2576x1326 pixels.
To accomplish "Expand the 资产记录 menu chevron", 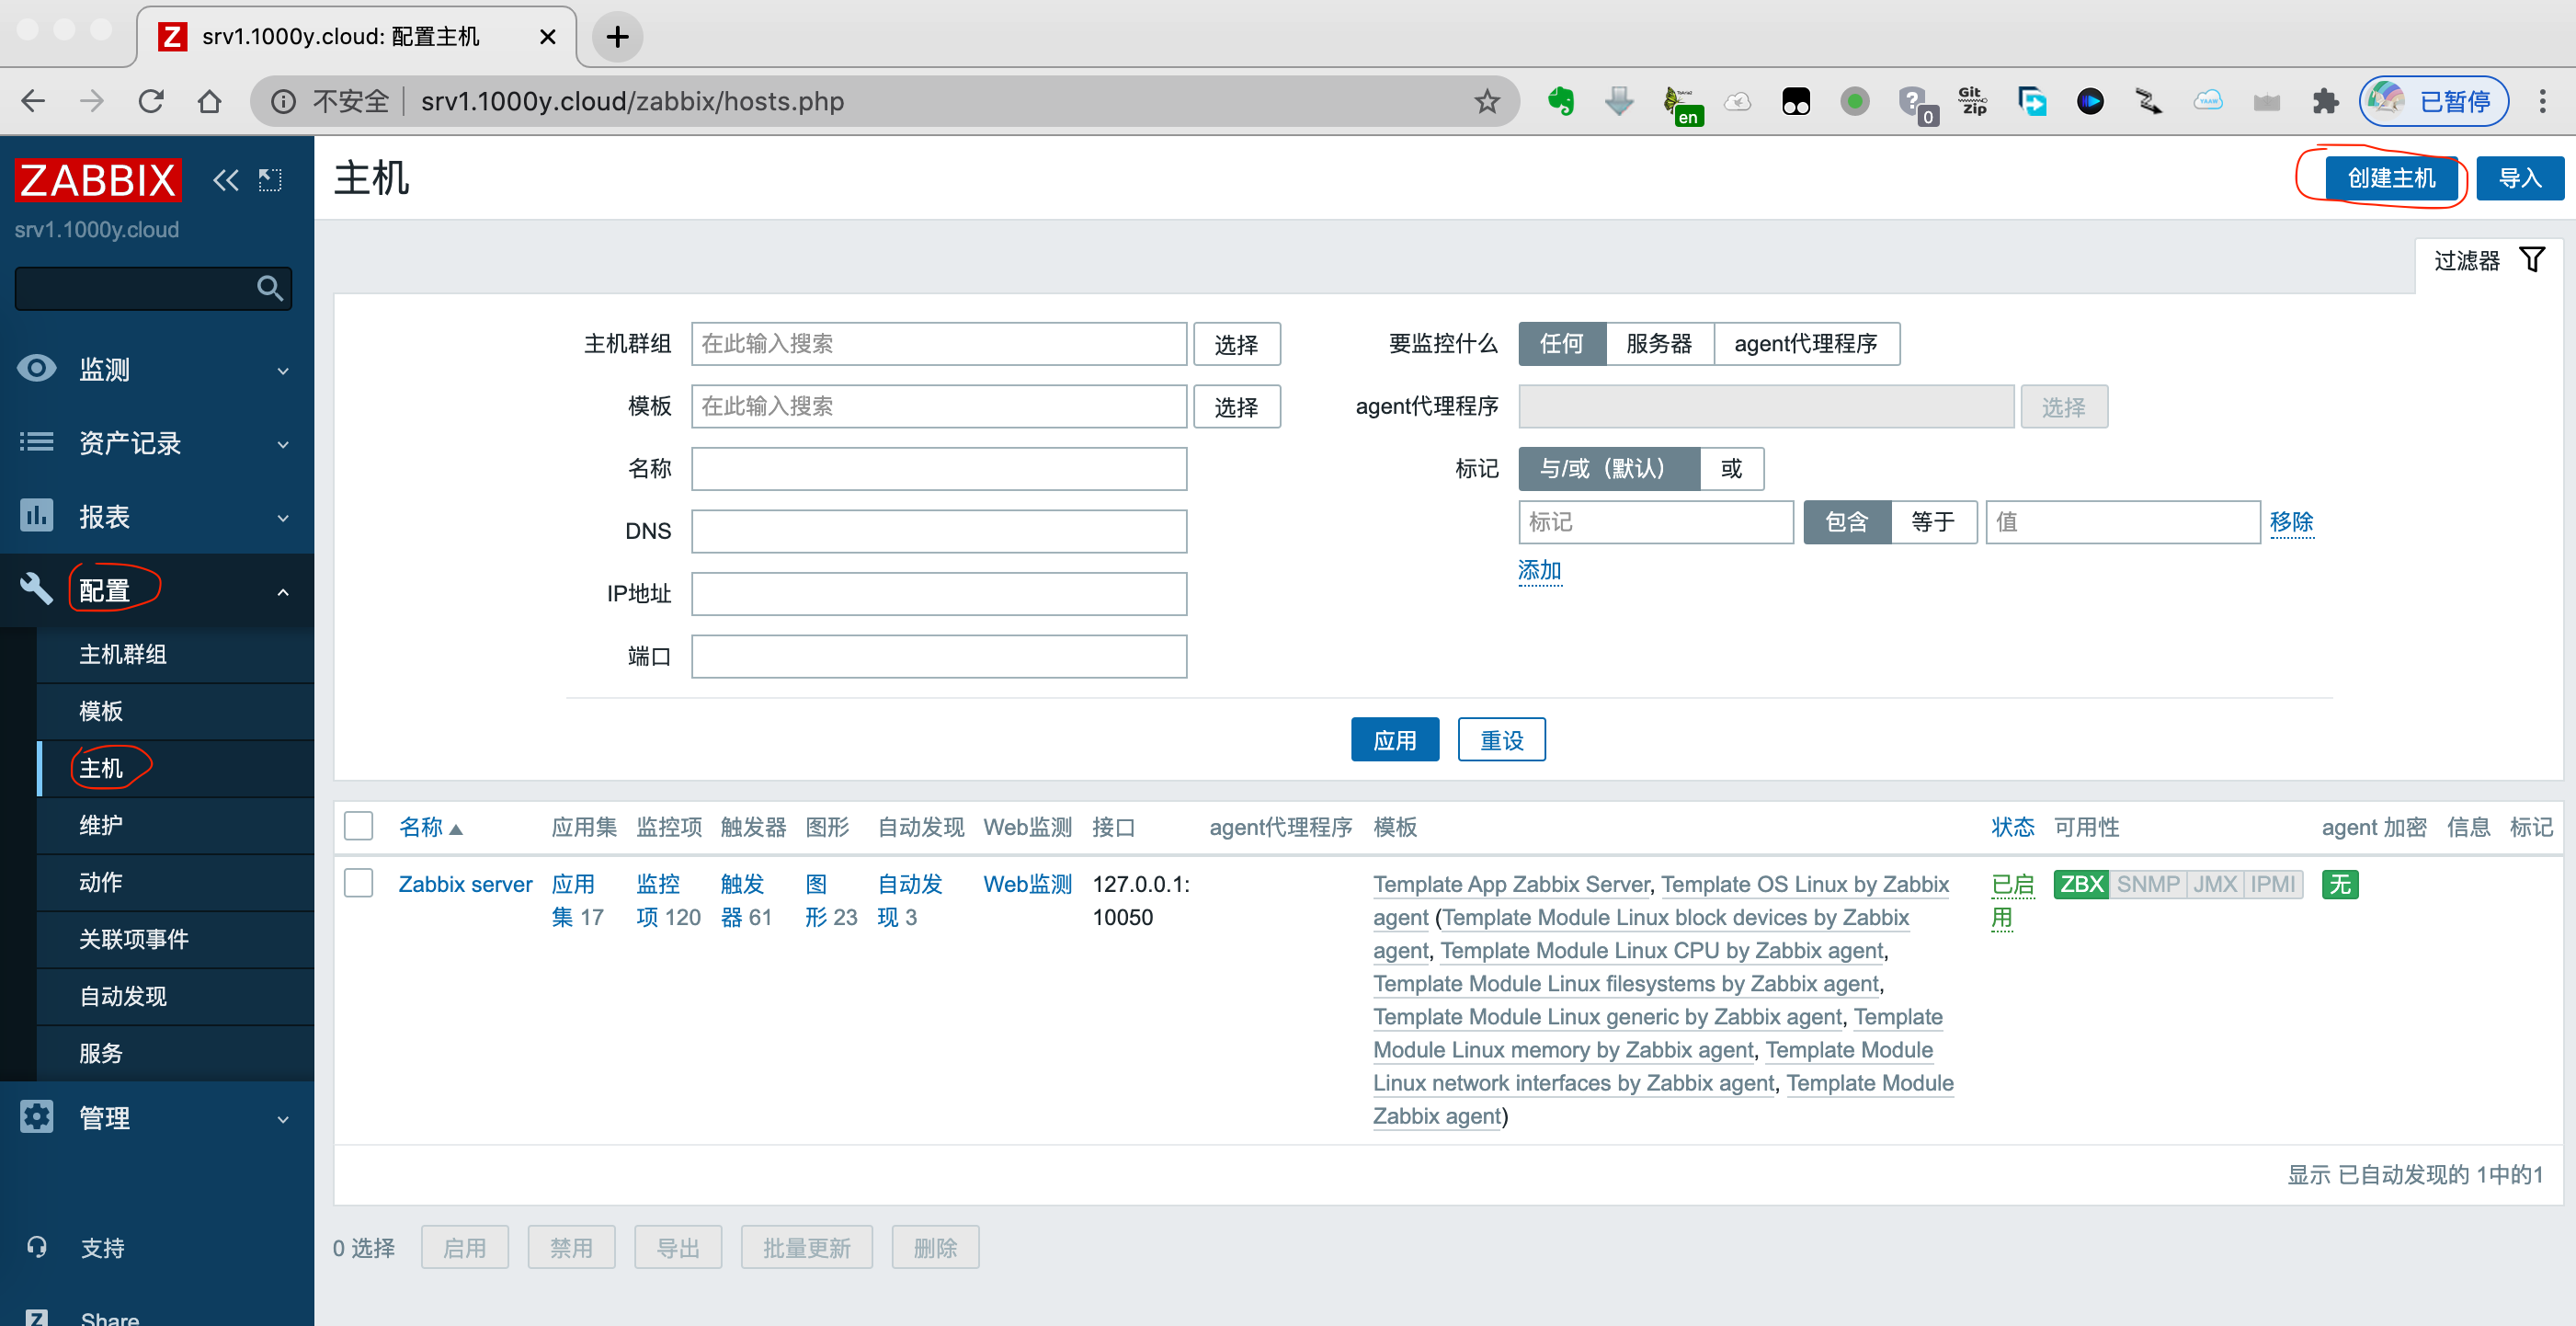I will (x=283, y=444).
